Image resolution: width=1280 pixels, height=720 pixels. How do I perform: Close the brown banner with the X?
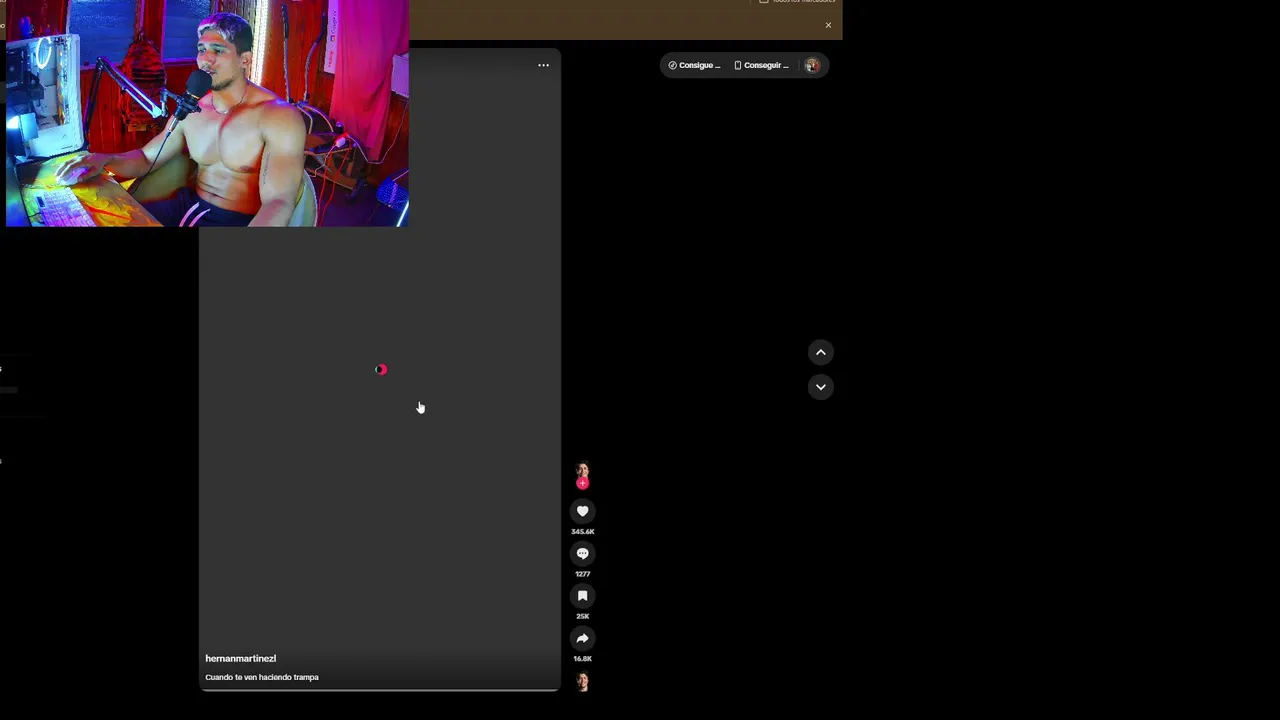(x=828, y=25)
